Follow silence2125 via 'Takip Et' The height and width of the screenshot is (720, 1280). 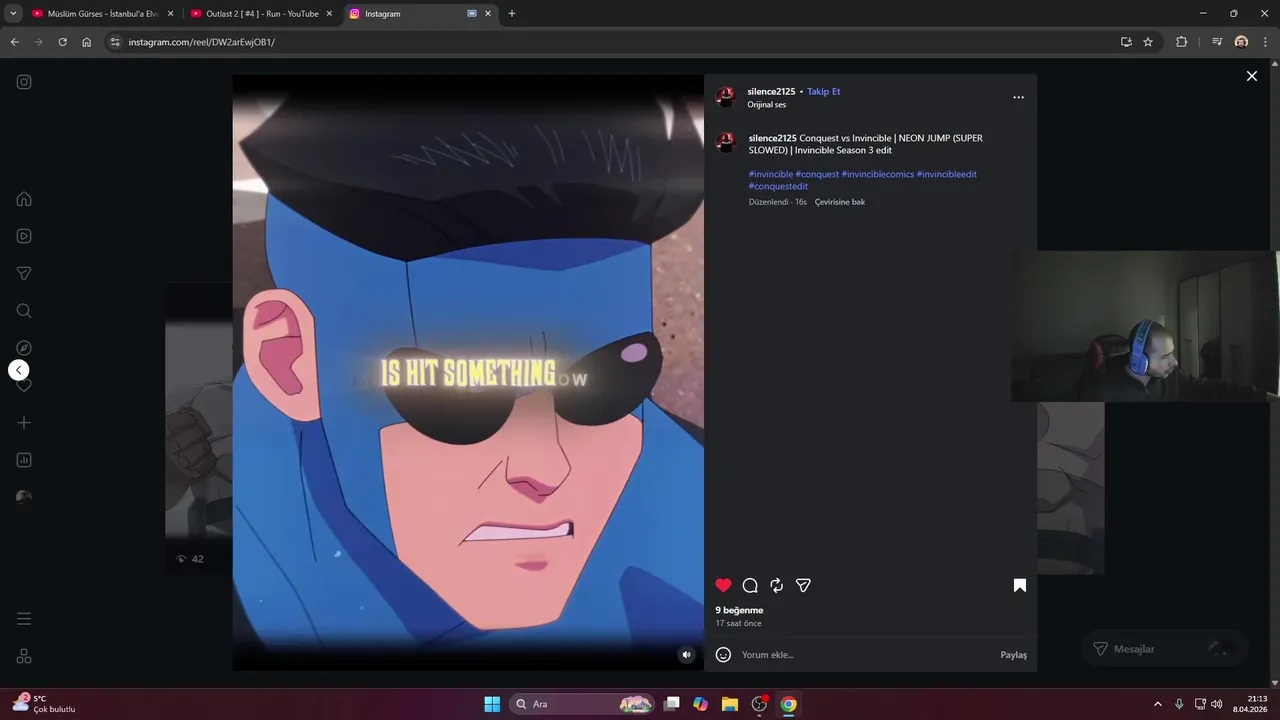pyautogui.click(x=824, y=91)
